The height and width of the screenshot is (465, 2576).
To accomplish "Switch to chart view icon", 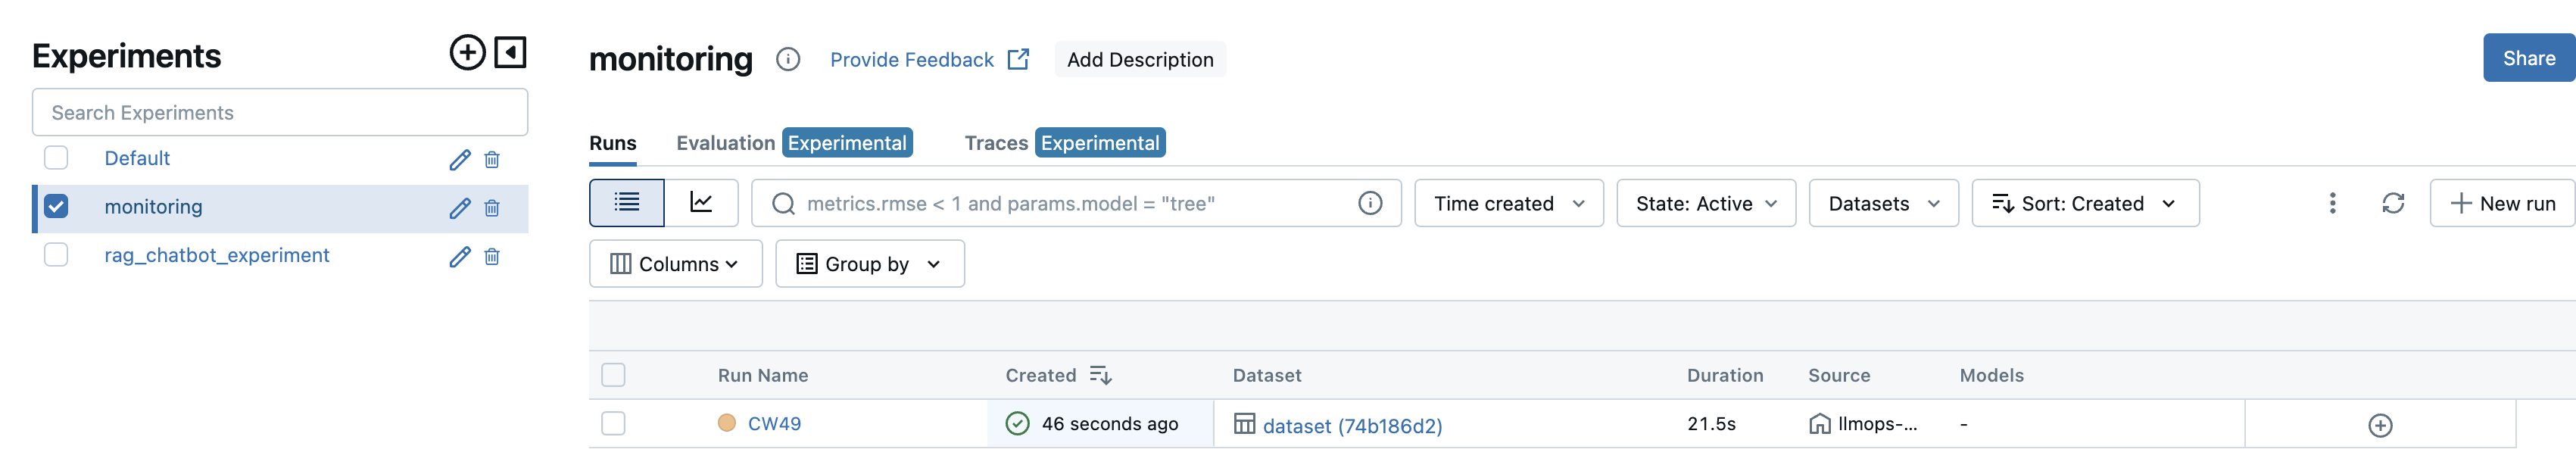I will tap(701, 203).
